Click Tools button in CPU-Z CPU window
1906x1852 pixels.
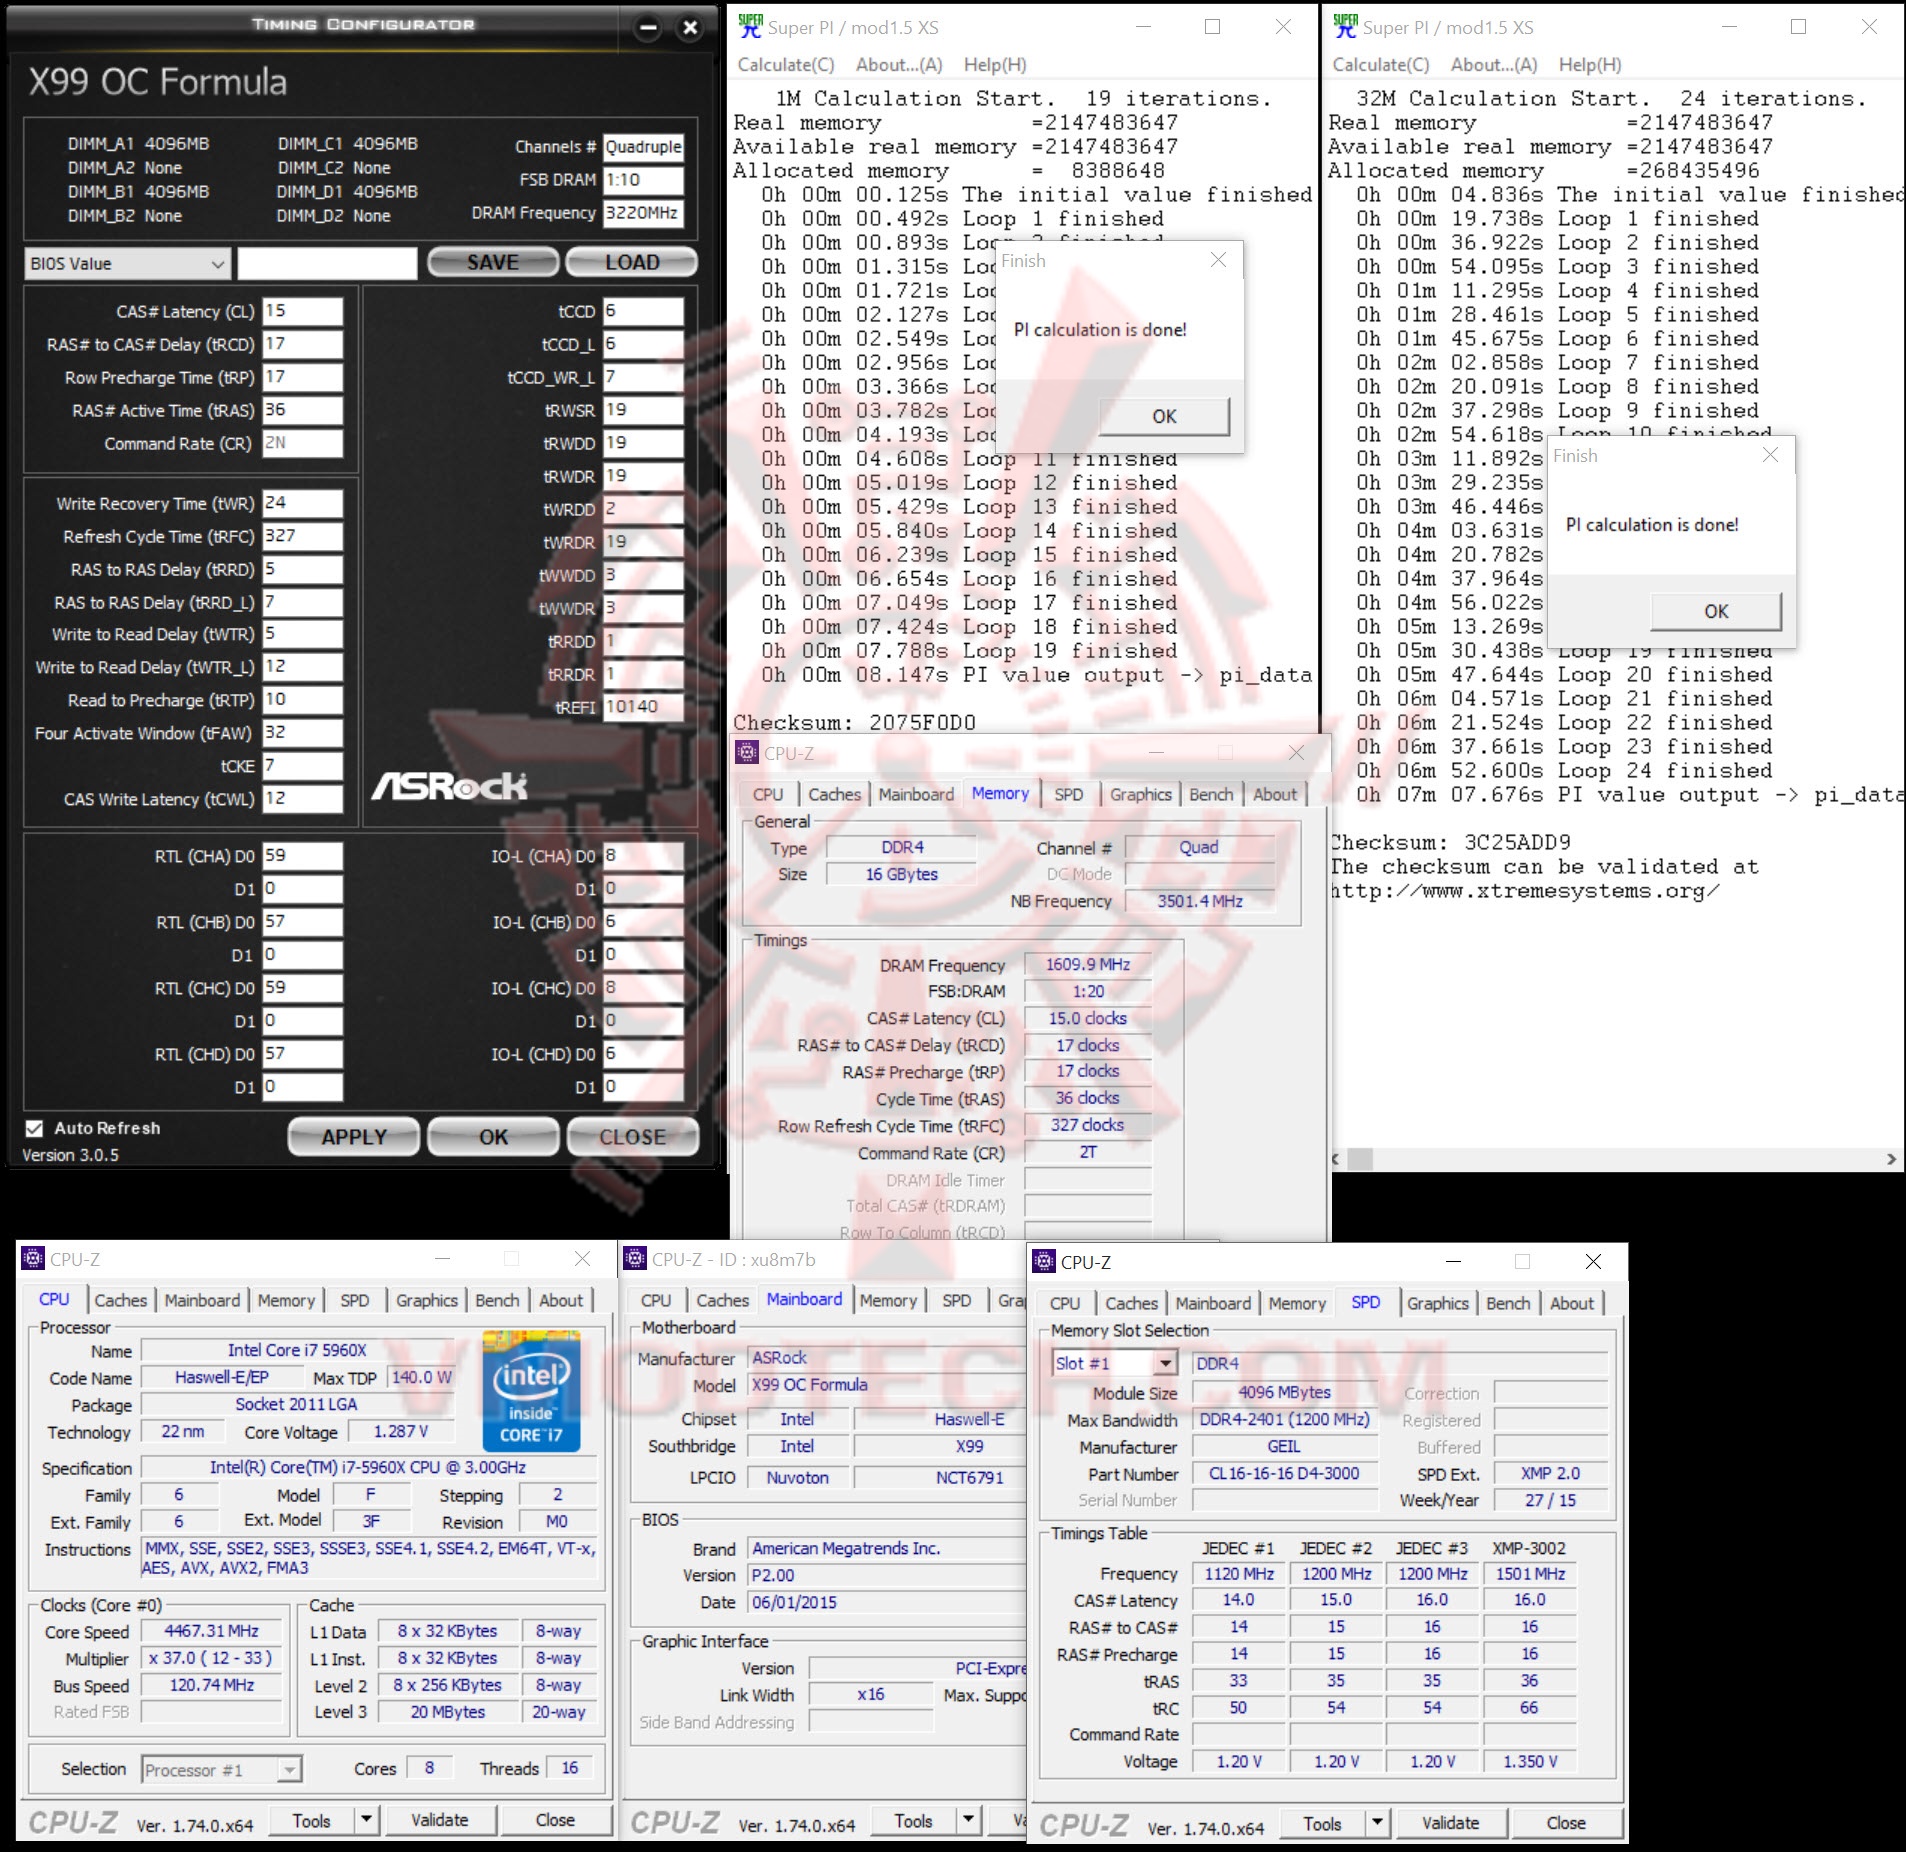click(x=311, y=1821)
